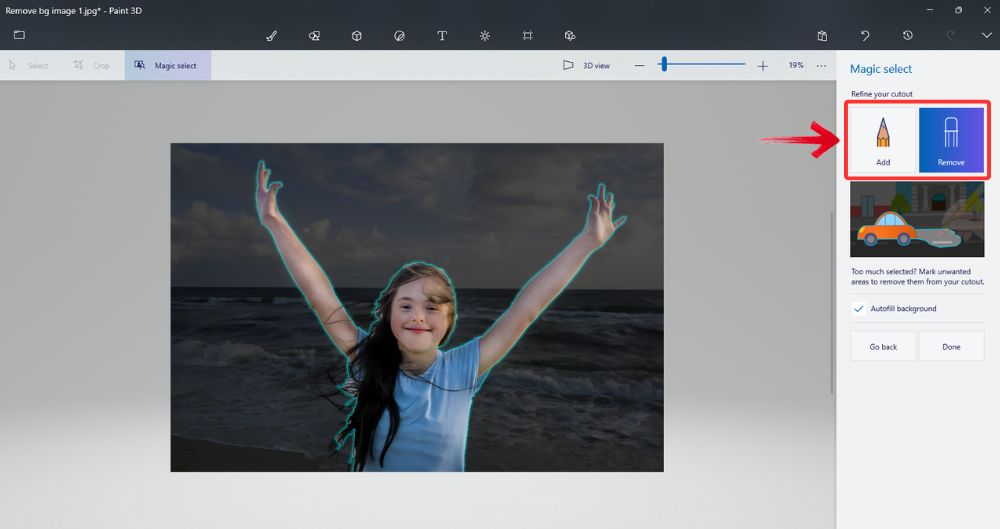The image size is (1000, 529).
Task: Open the Effects tool
Action: point(485,35)
